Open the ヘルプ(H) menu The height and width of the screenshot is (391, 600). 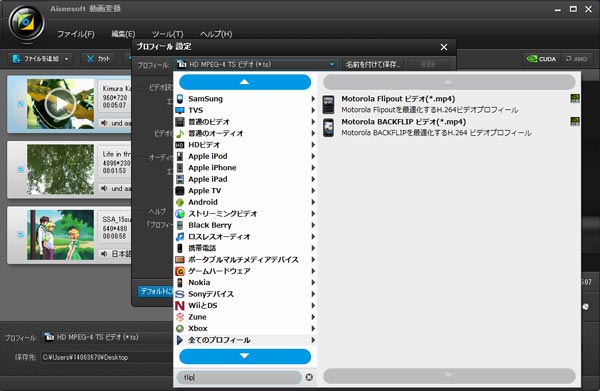(x=216, y=34)
